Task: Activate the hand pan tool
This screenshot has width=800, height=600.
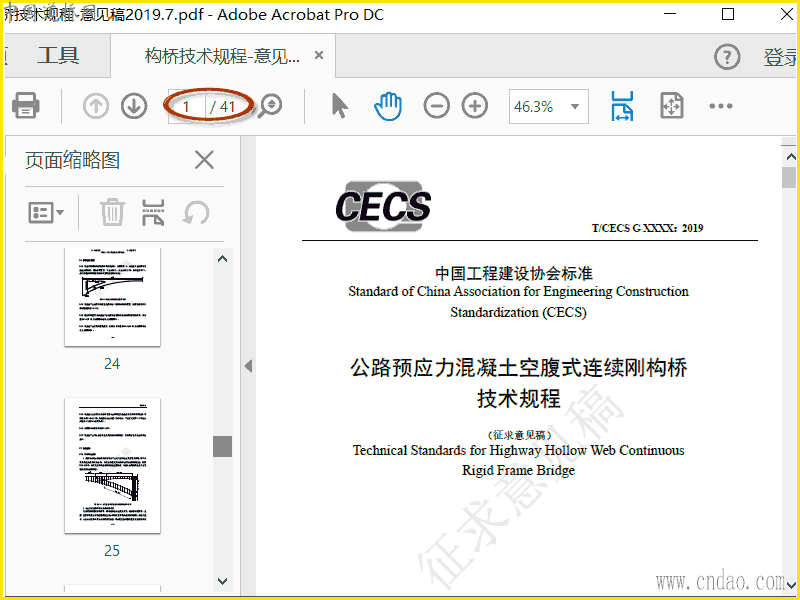Action: coord(388,106)
